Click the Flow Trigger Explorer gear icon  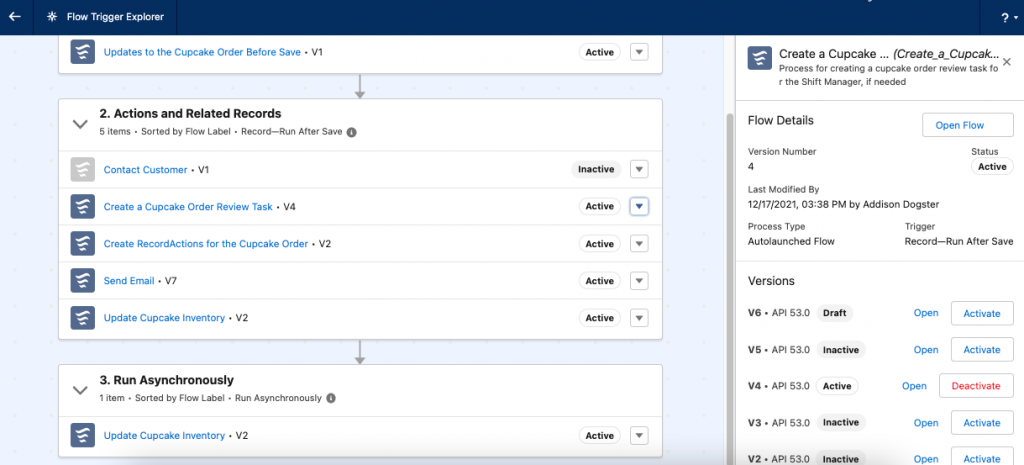(52, 17)
